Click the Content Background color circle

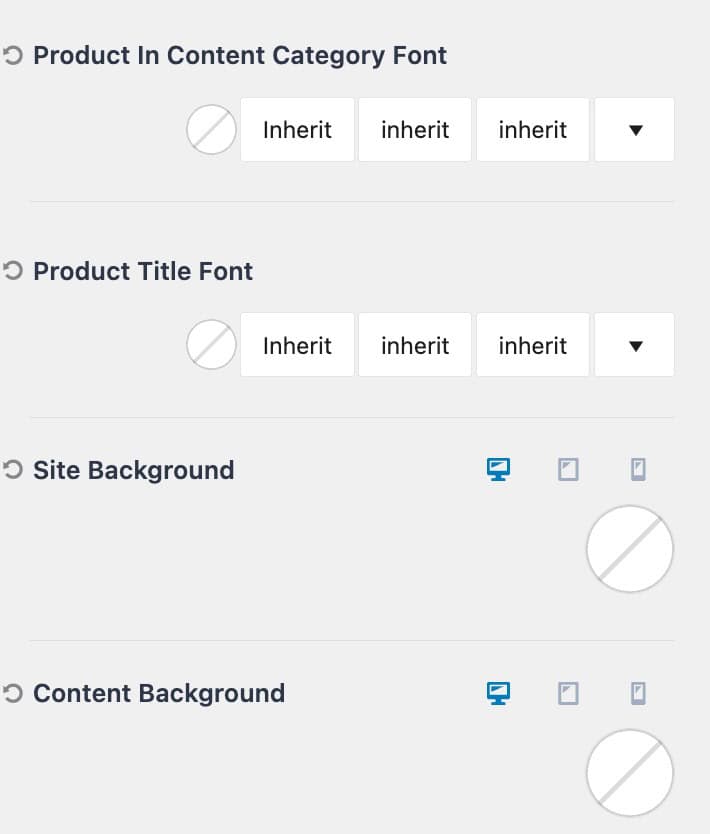(630, 772)
